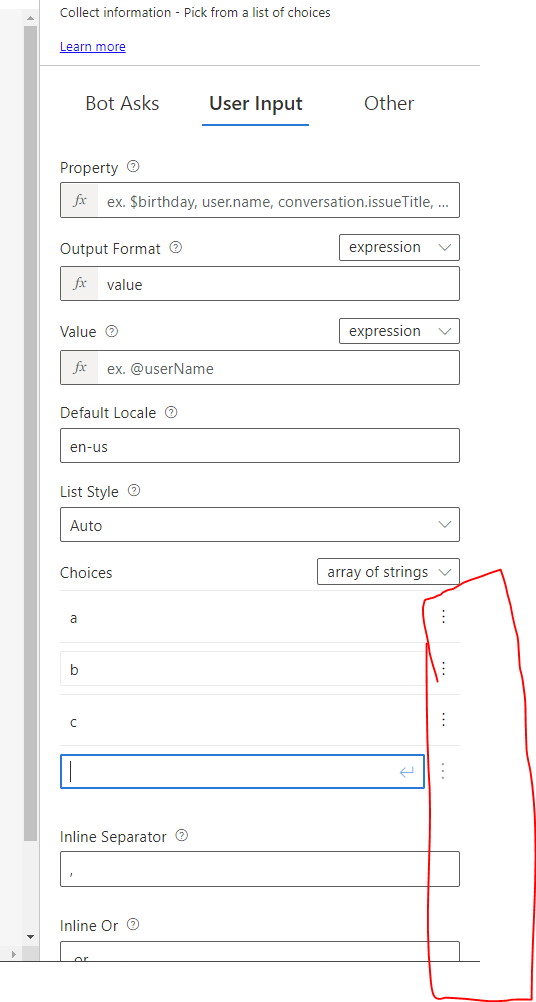Click the enter arrow in new choice field
This screenshot has width=536, height=1002.
click(x=407, y=773)
